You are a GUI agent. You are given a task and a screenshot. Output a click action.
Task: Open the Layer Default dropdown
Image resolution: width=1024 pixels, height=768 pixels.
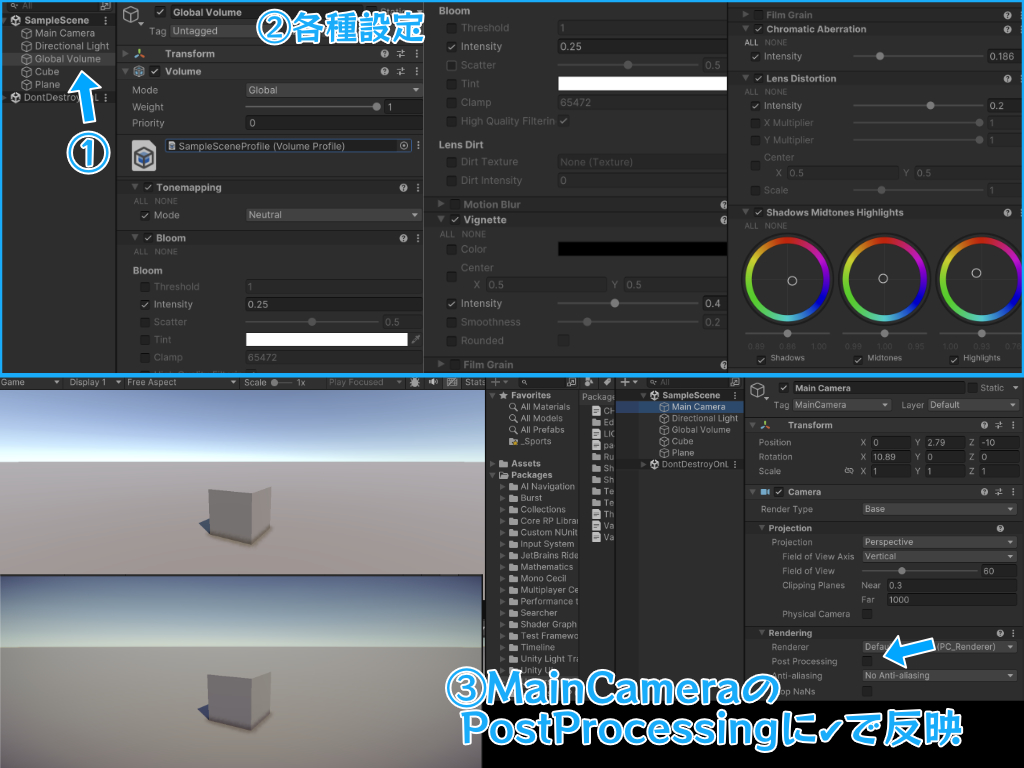[x=973, y=405]
